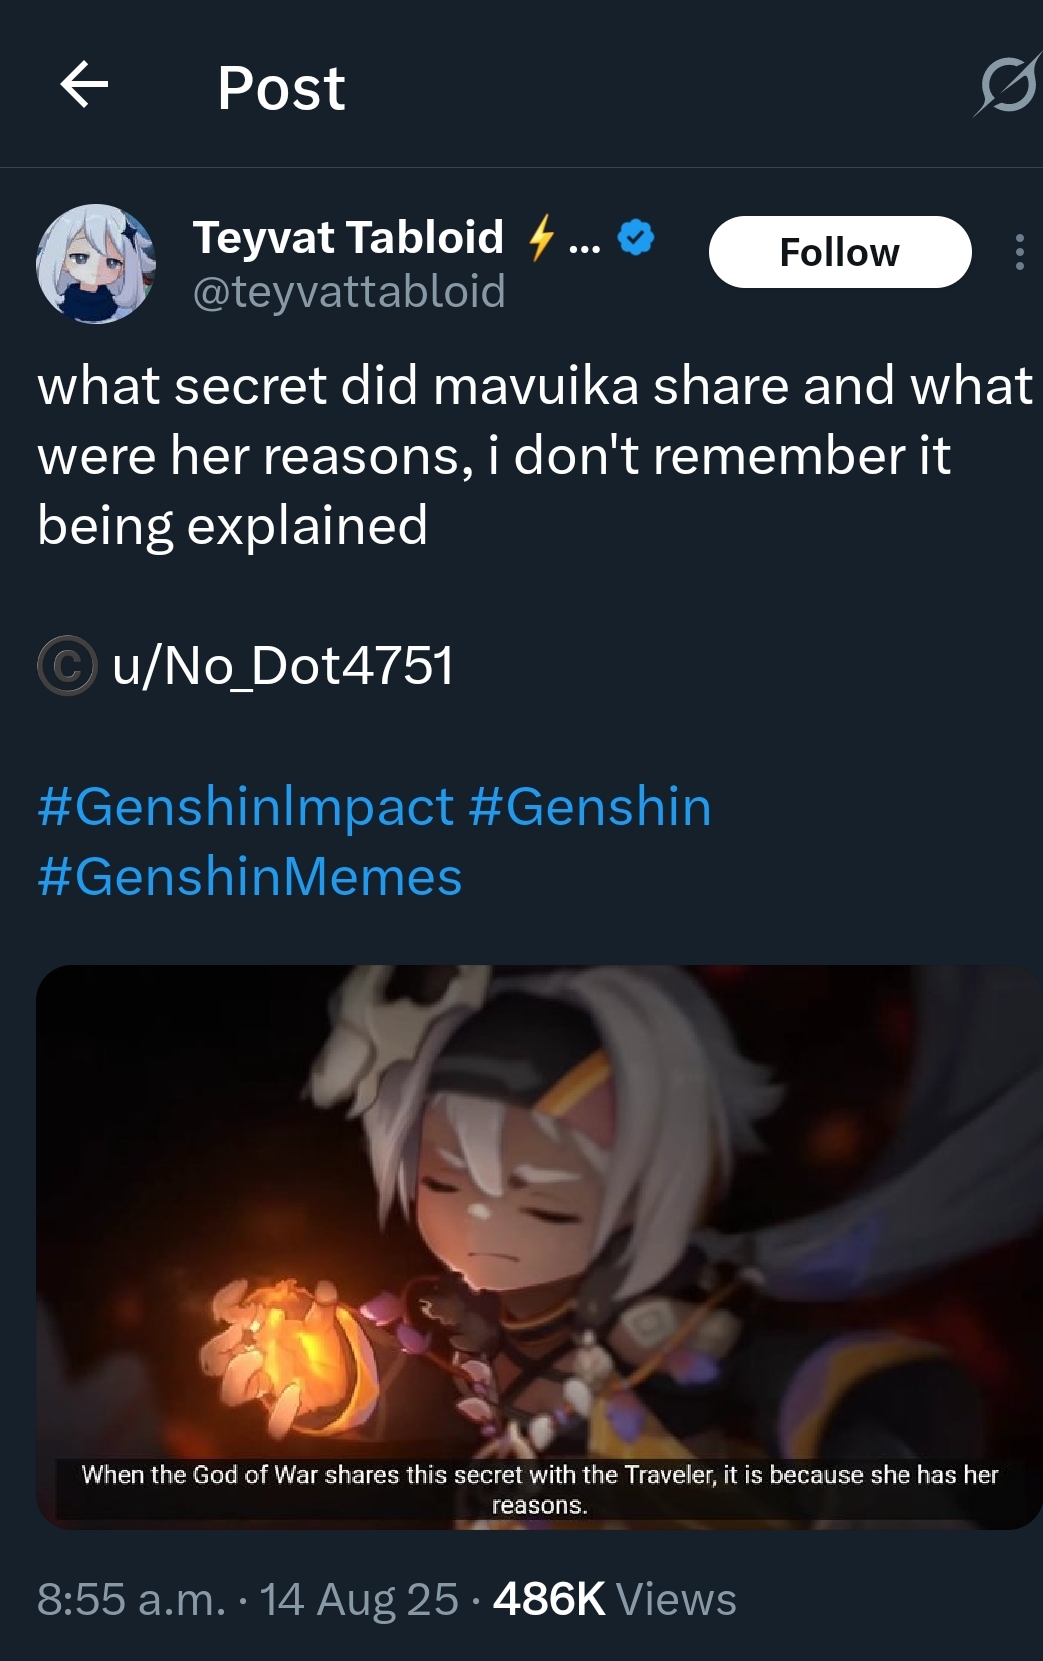Open the #Genshin hashtag
The image size is (1043, 1661).
pyautogui.click(x=589, y=807)
